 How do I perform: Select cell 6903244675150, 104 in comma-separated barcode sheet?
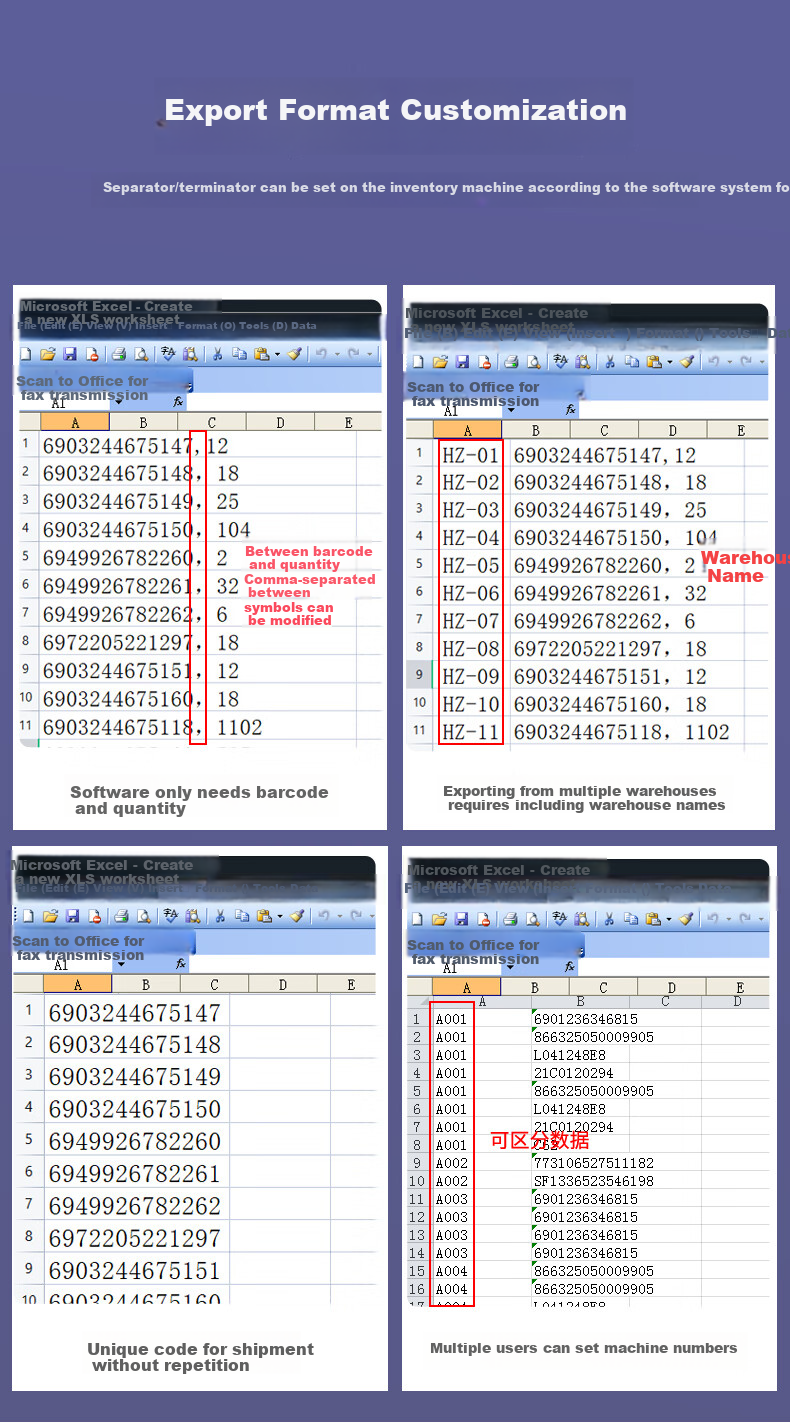[146, 530]
